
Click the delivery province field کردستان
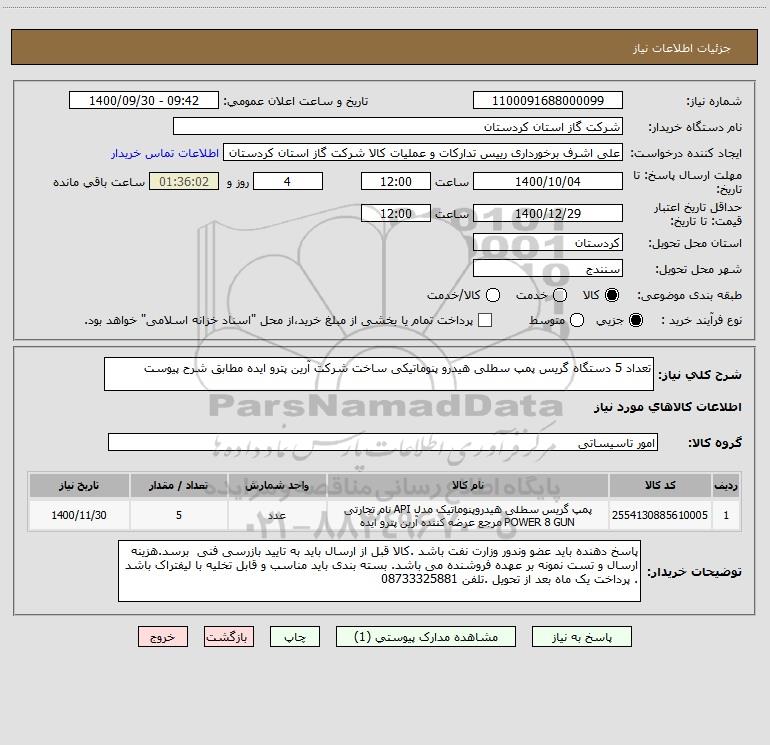coord(548,243)
